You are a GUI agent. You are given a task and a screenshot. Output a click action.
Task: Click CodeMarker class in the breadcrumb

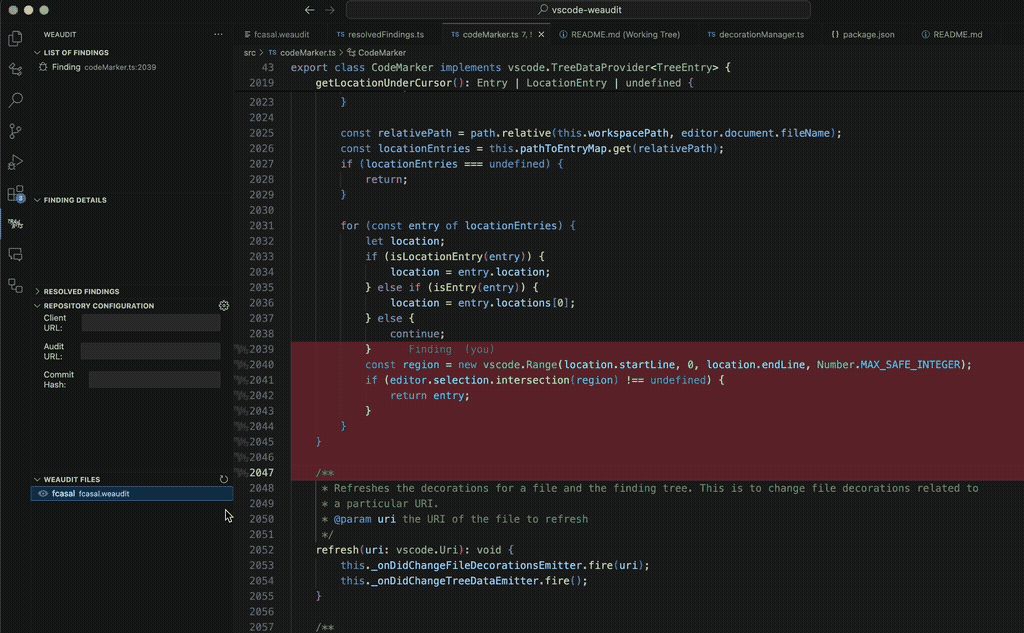click(x=381, y=53)
